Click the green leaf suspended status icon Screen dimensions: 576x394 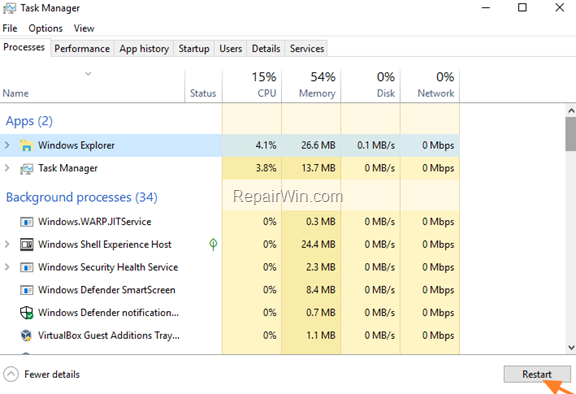point(213,245)
